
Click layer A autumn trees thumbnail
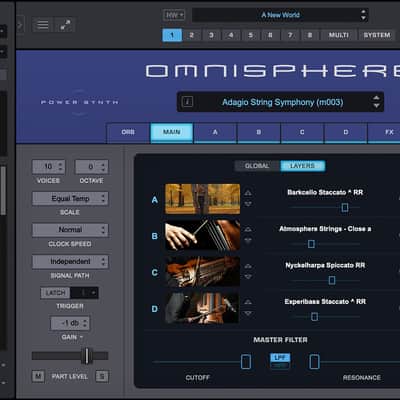pyautogui.click(x=203, y=199)
